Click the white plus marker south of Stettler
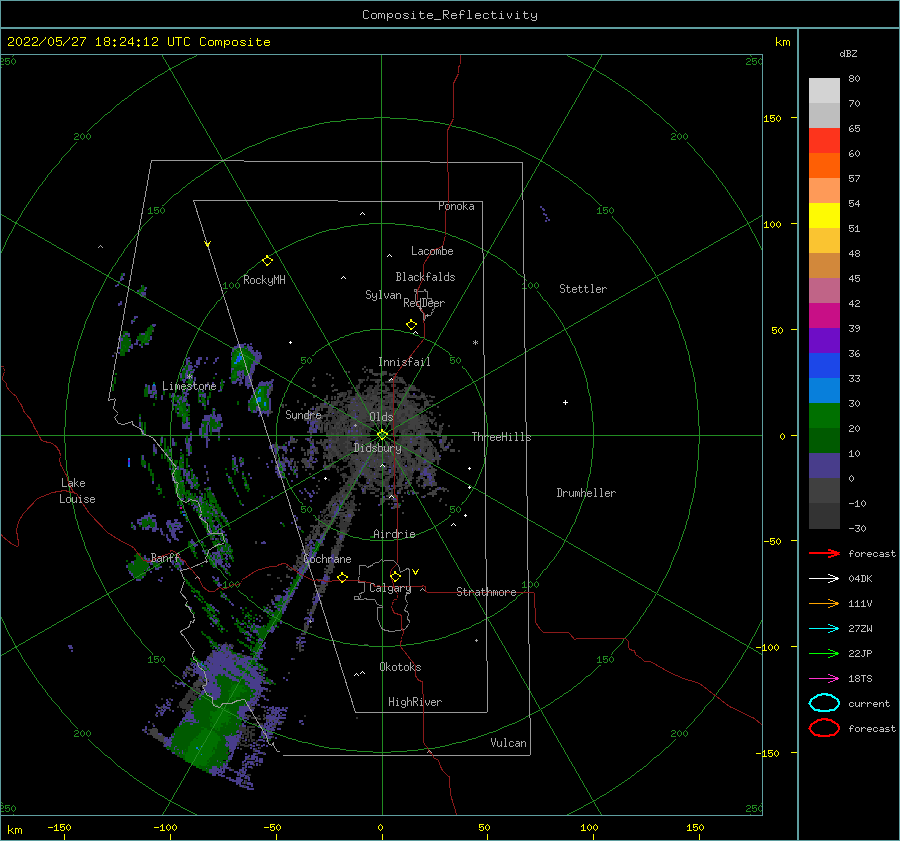Screen dimensions: 900x841 click(x=565, y=402)
